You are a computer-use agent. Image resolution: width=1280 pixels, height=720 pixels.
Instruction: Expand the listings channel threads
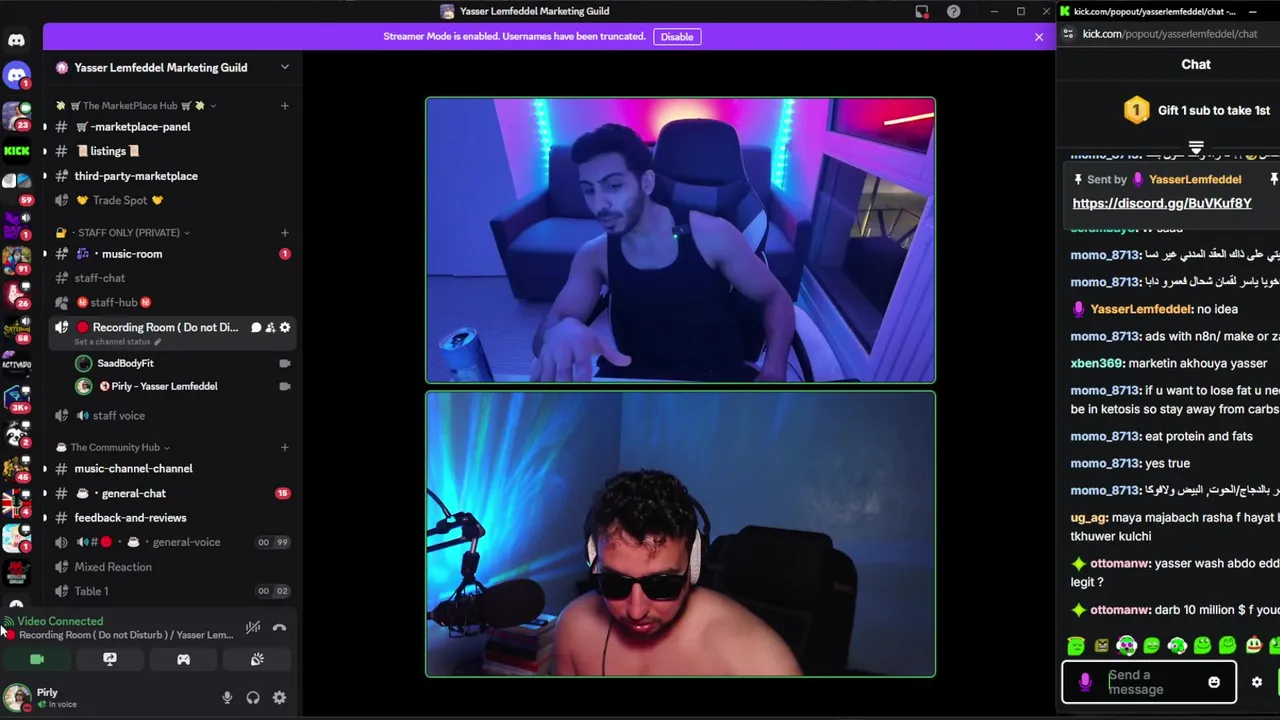click(44, 151)
